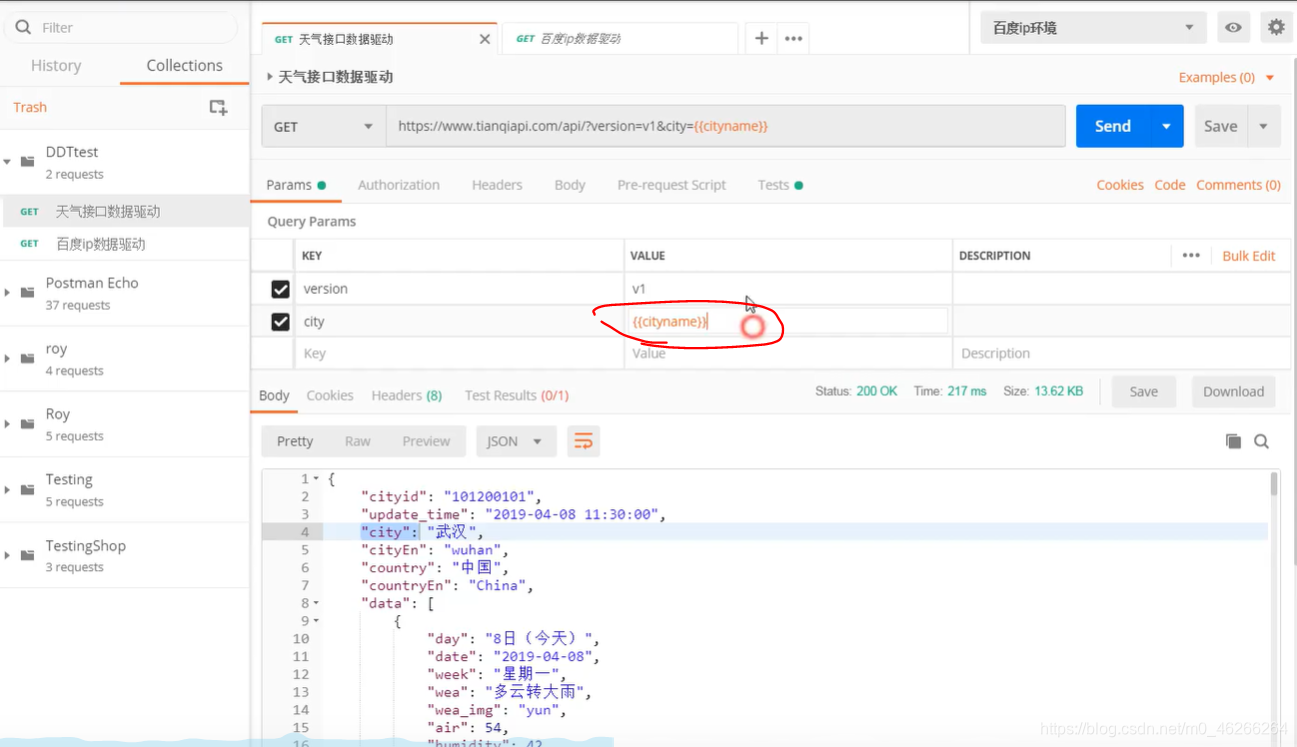Open the Code link
Image resolution: width=1297 pixels, height=747 pixels.
(x=1170, y=185)
